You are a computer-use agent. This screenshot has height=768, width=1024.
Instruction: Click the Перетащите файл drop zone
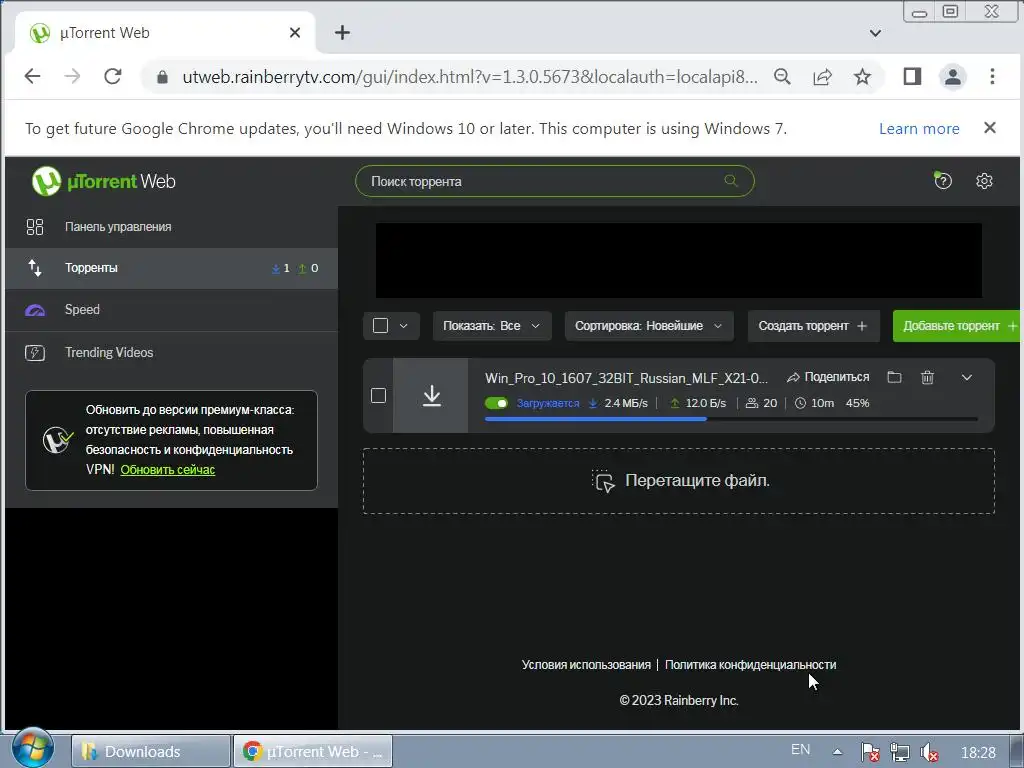(679, 481)
